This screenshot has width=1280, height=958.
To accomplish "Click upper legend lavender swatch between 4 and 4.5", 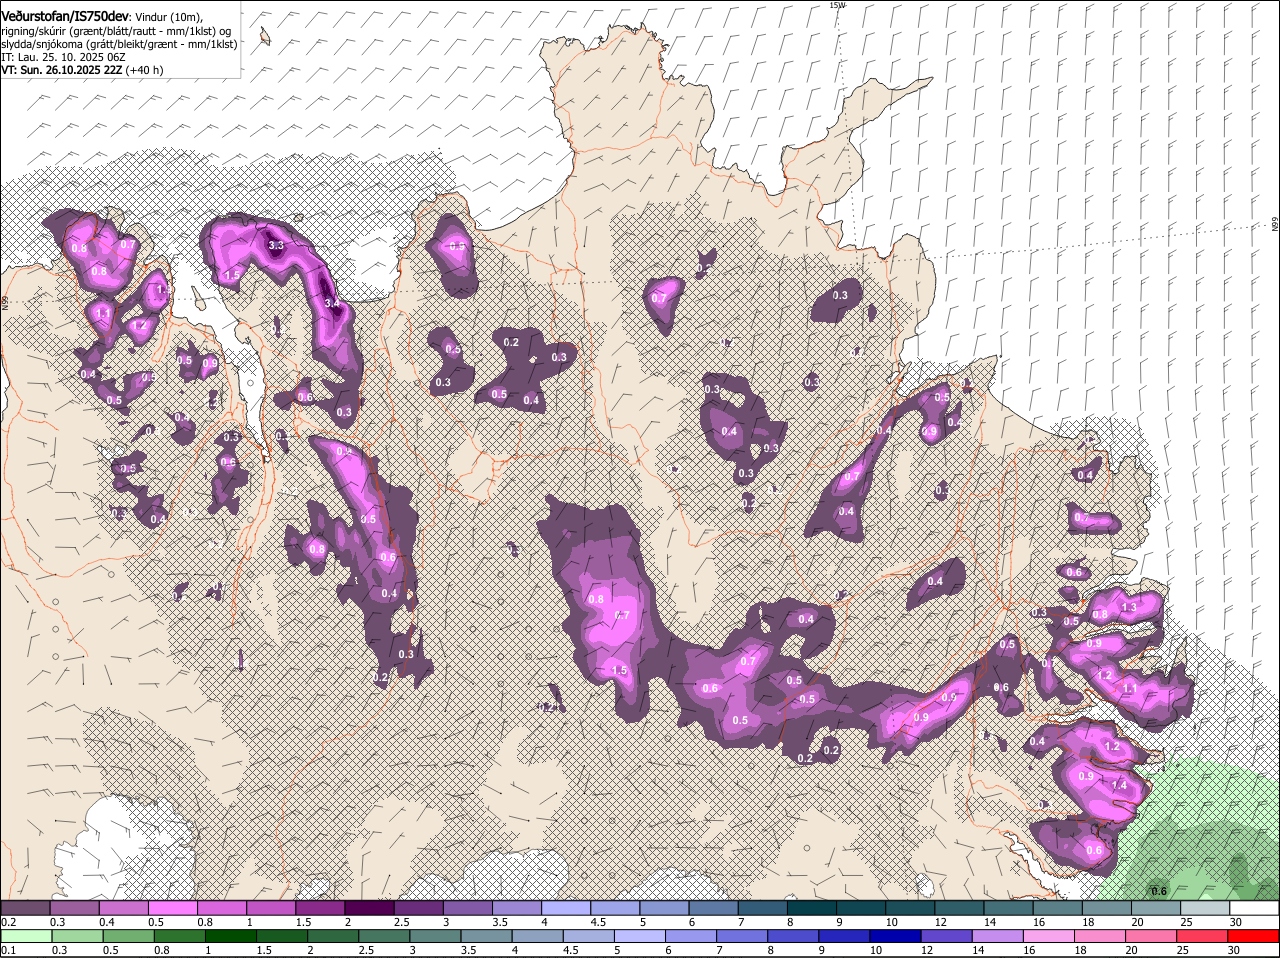I will tap(564, 908).
